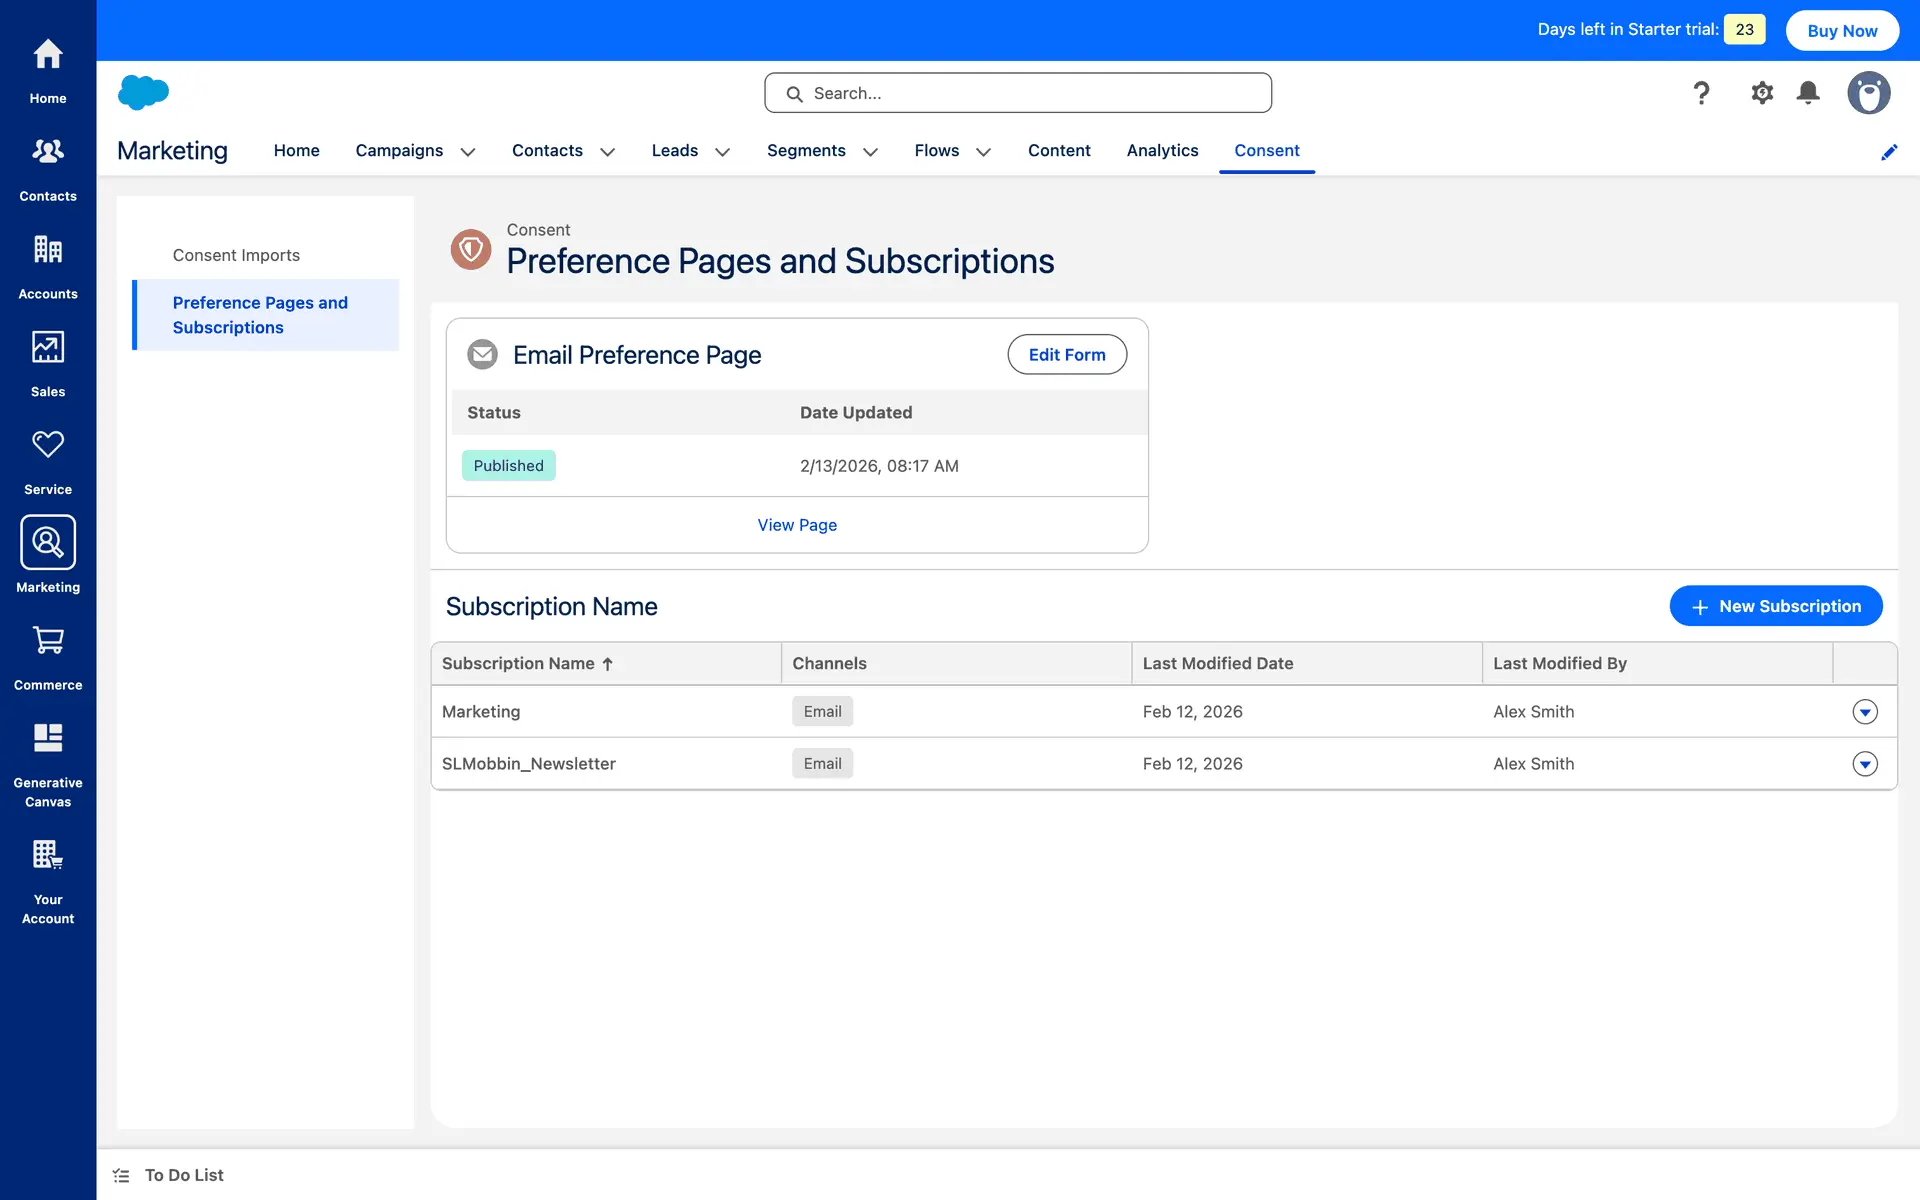Screen dimensions: 1920x1200
Task: Open the setup gear menu
Action: pos(1762,93)
